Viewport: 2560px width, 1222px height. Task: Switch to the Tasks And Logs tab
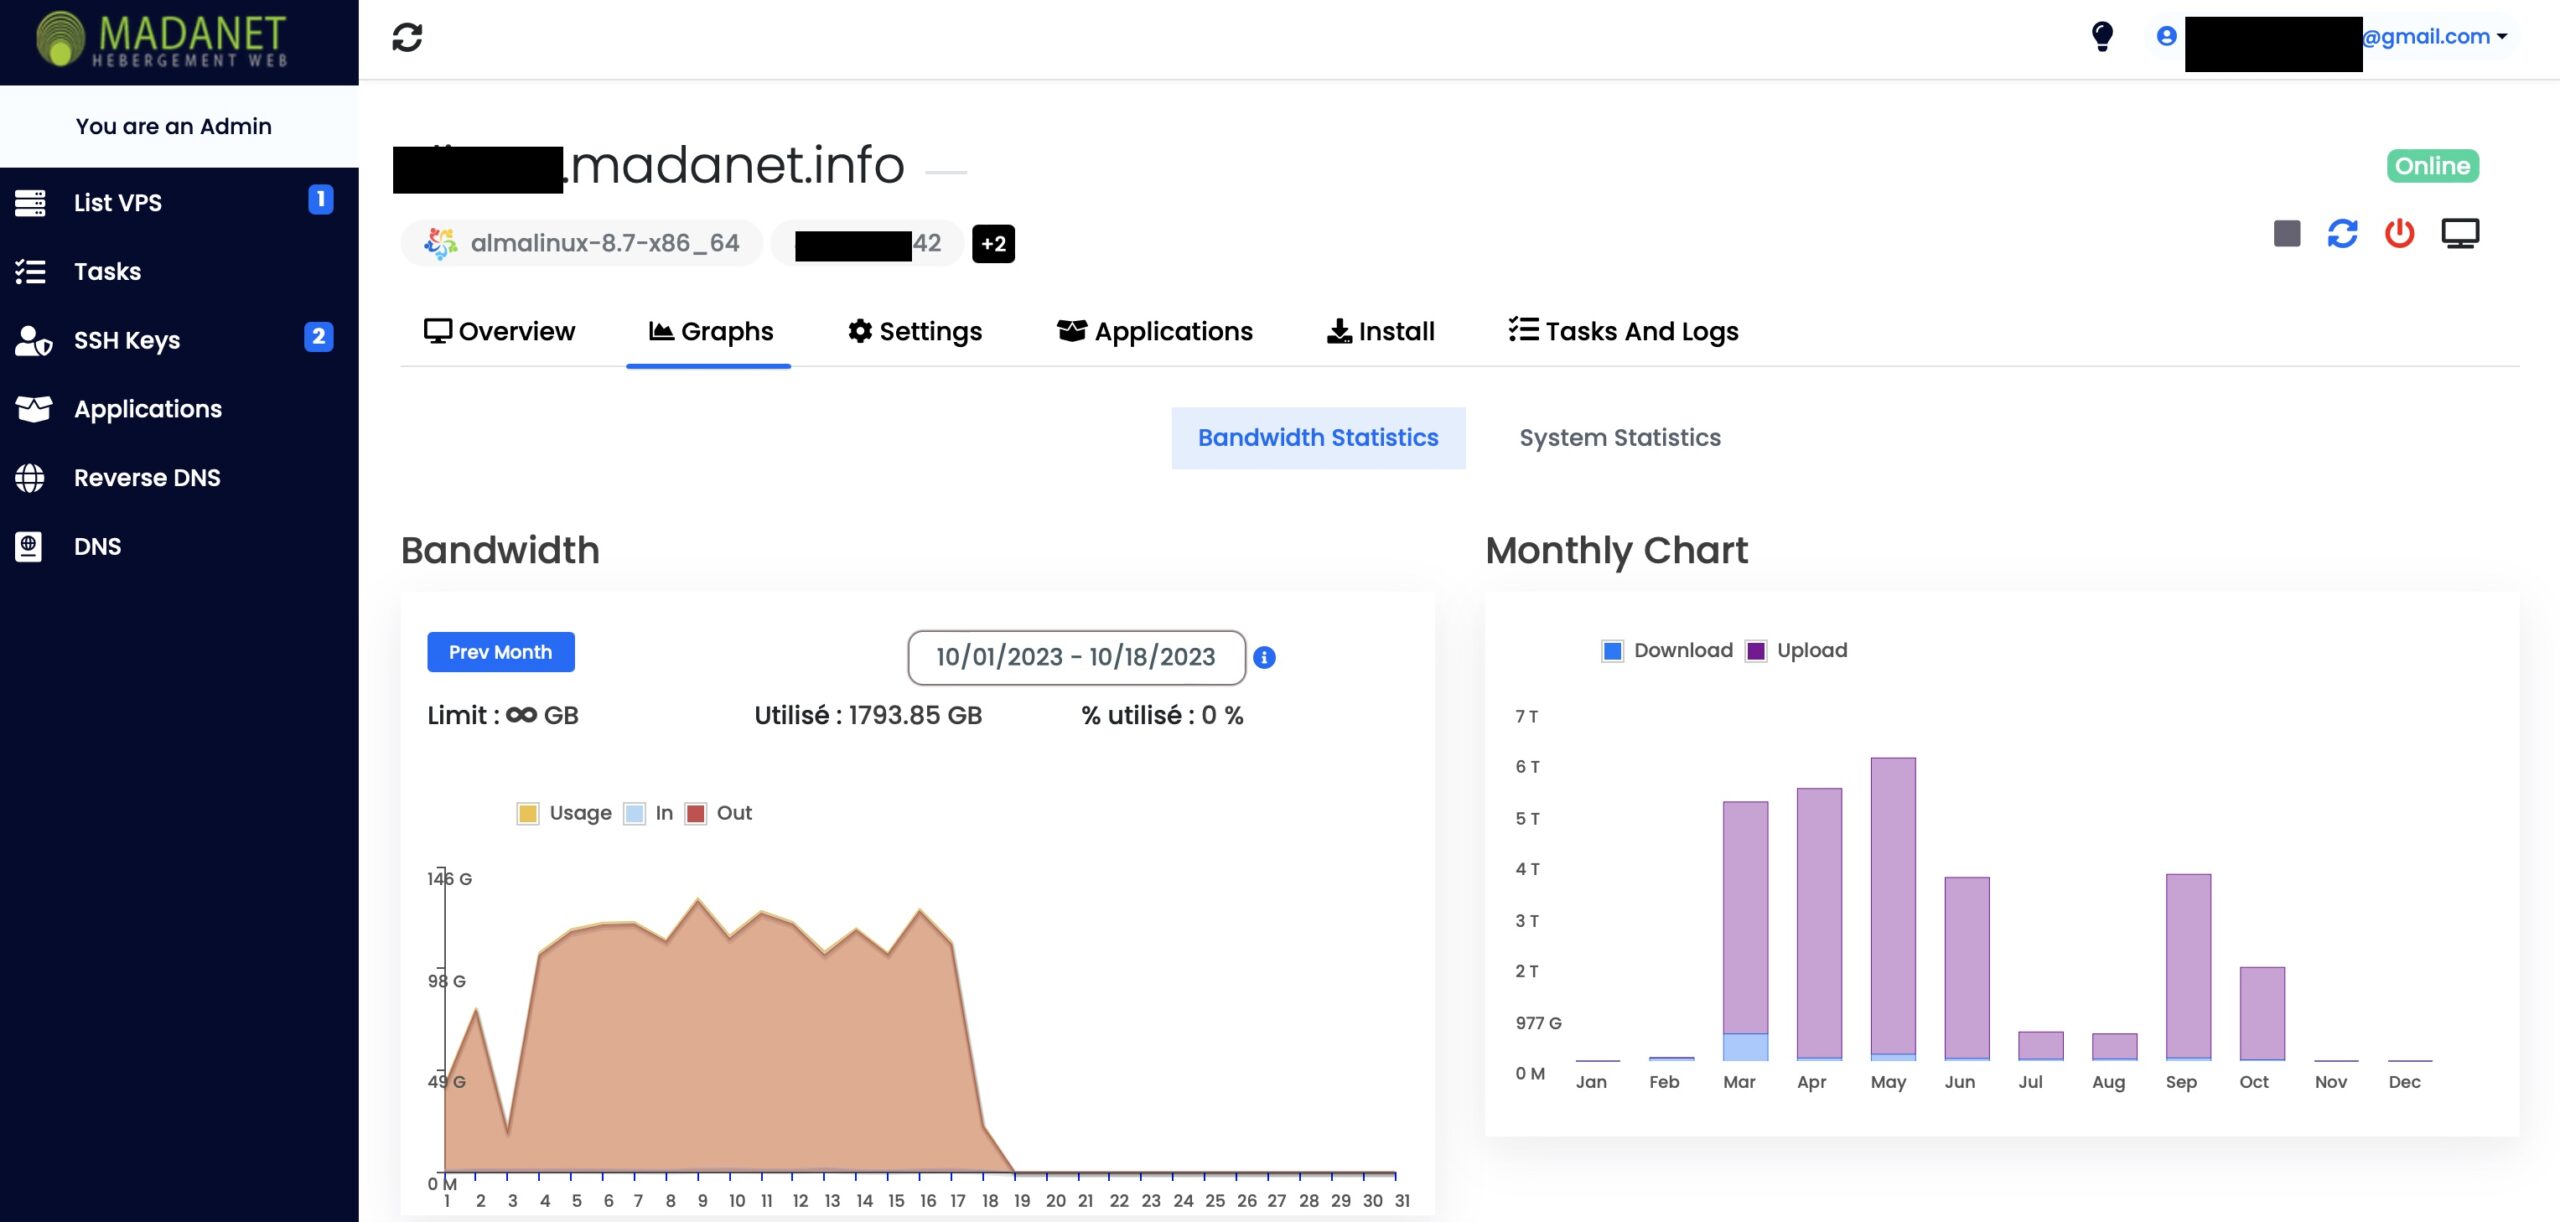tap(1623, 331)
